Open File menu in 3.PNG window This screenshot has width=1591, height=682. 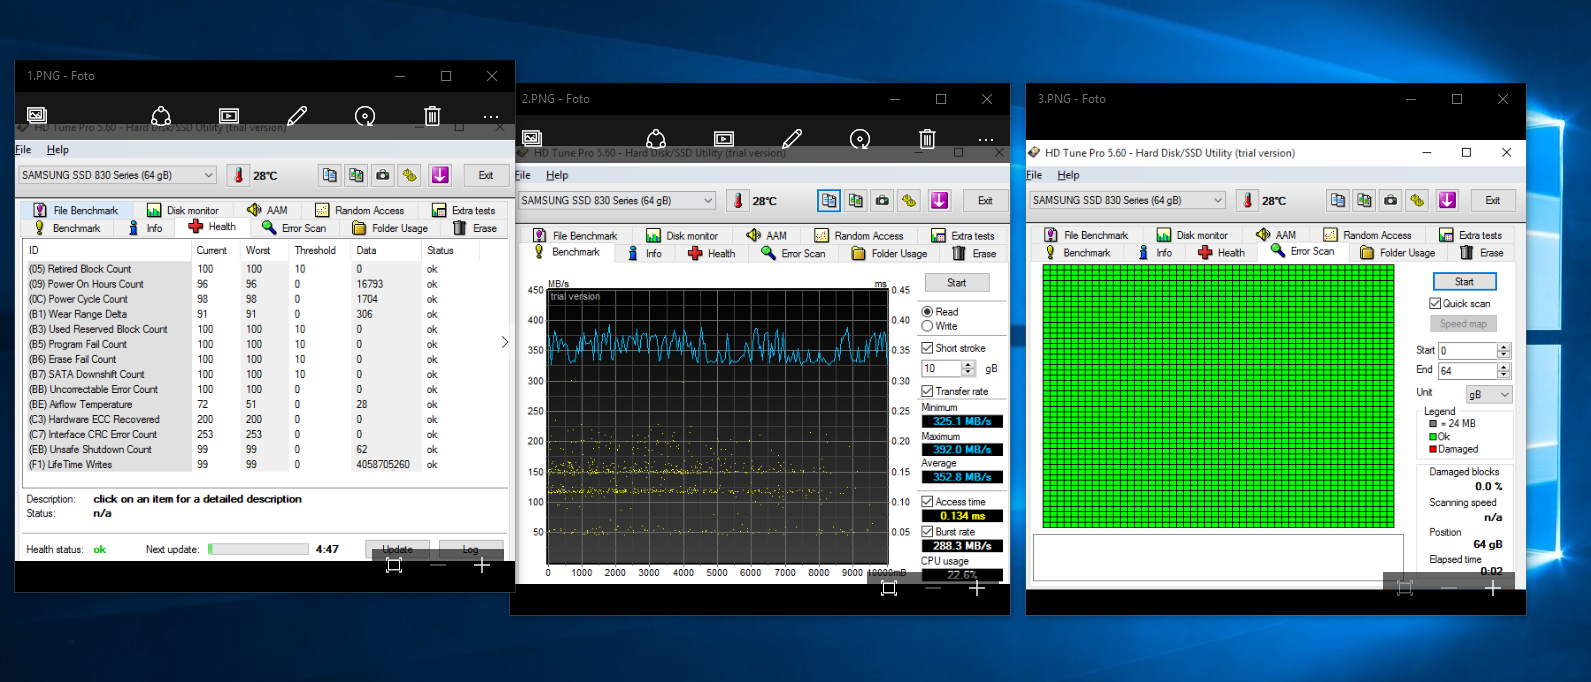(x=1034, y=175)
